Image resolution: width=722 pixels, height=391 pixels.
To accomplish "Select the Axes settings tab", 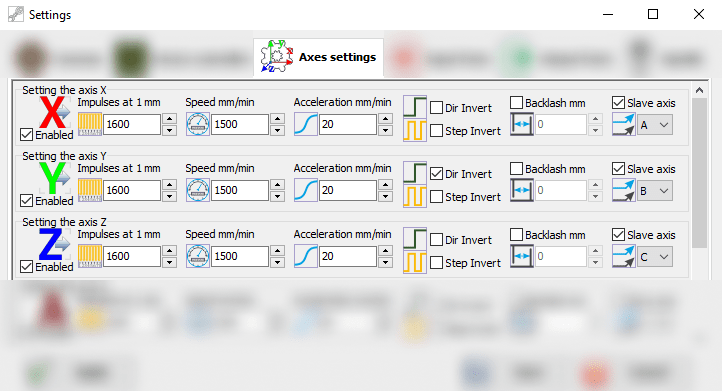I will pos(319,57).
